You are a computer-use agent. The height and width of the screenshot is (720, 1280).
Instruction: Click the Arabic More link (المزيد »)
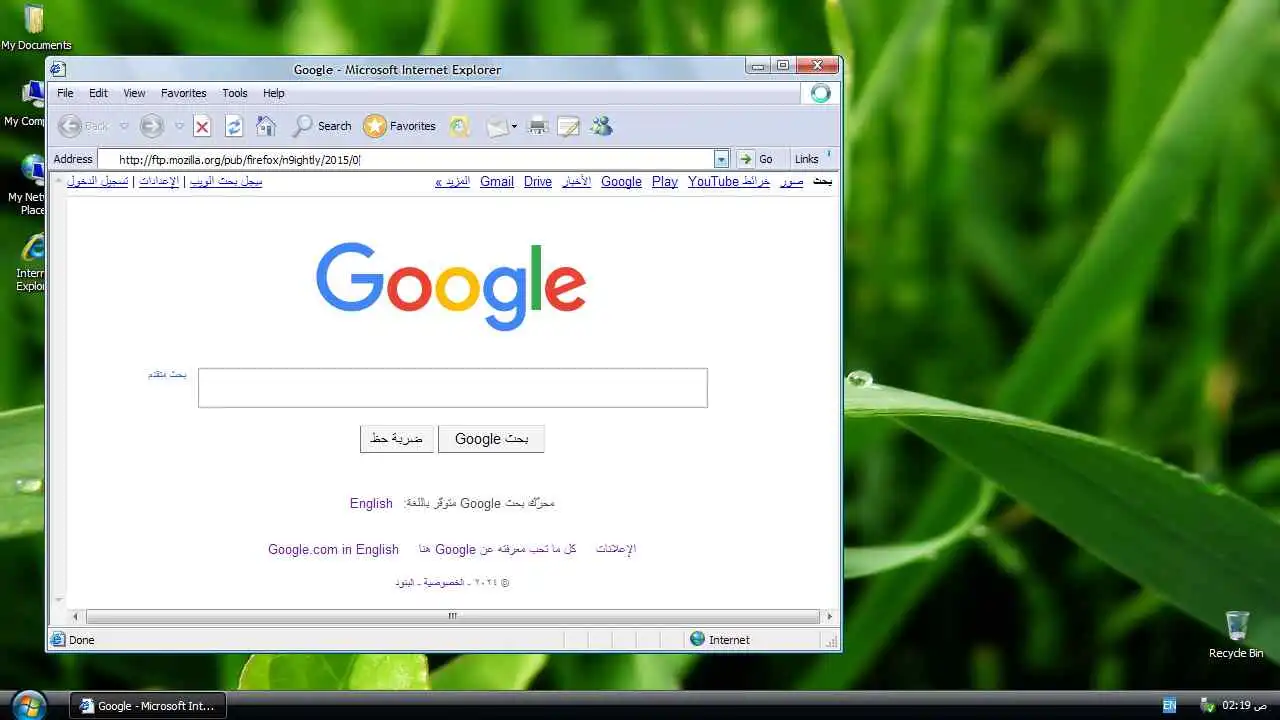click(x=453, y=181)
